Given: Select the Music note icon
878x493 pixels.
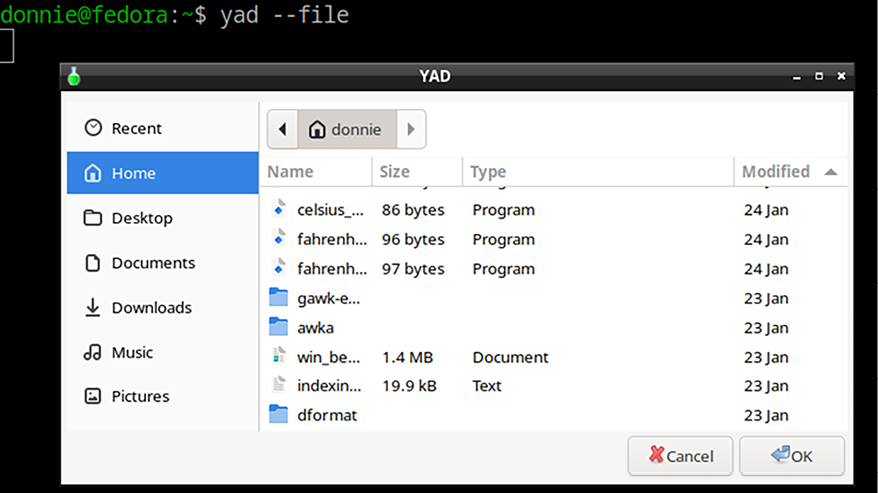Looking at the screenshot, I should [x=93, y=352].
